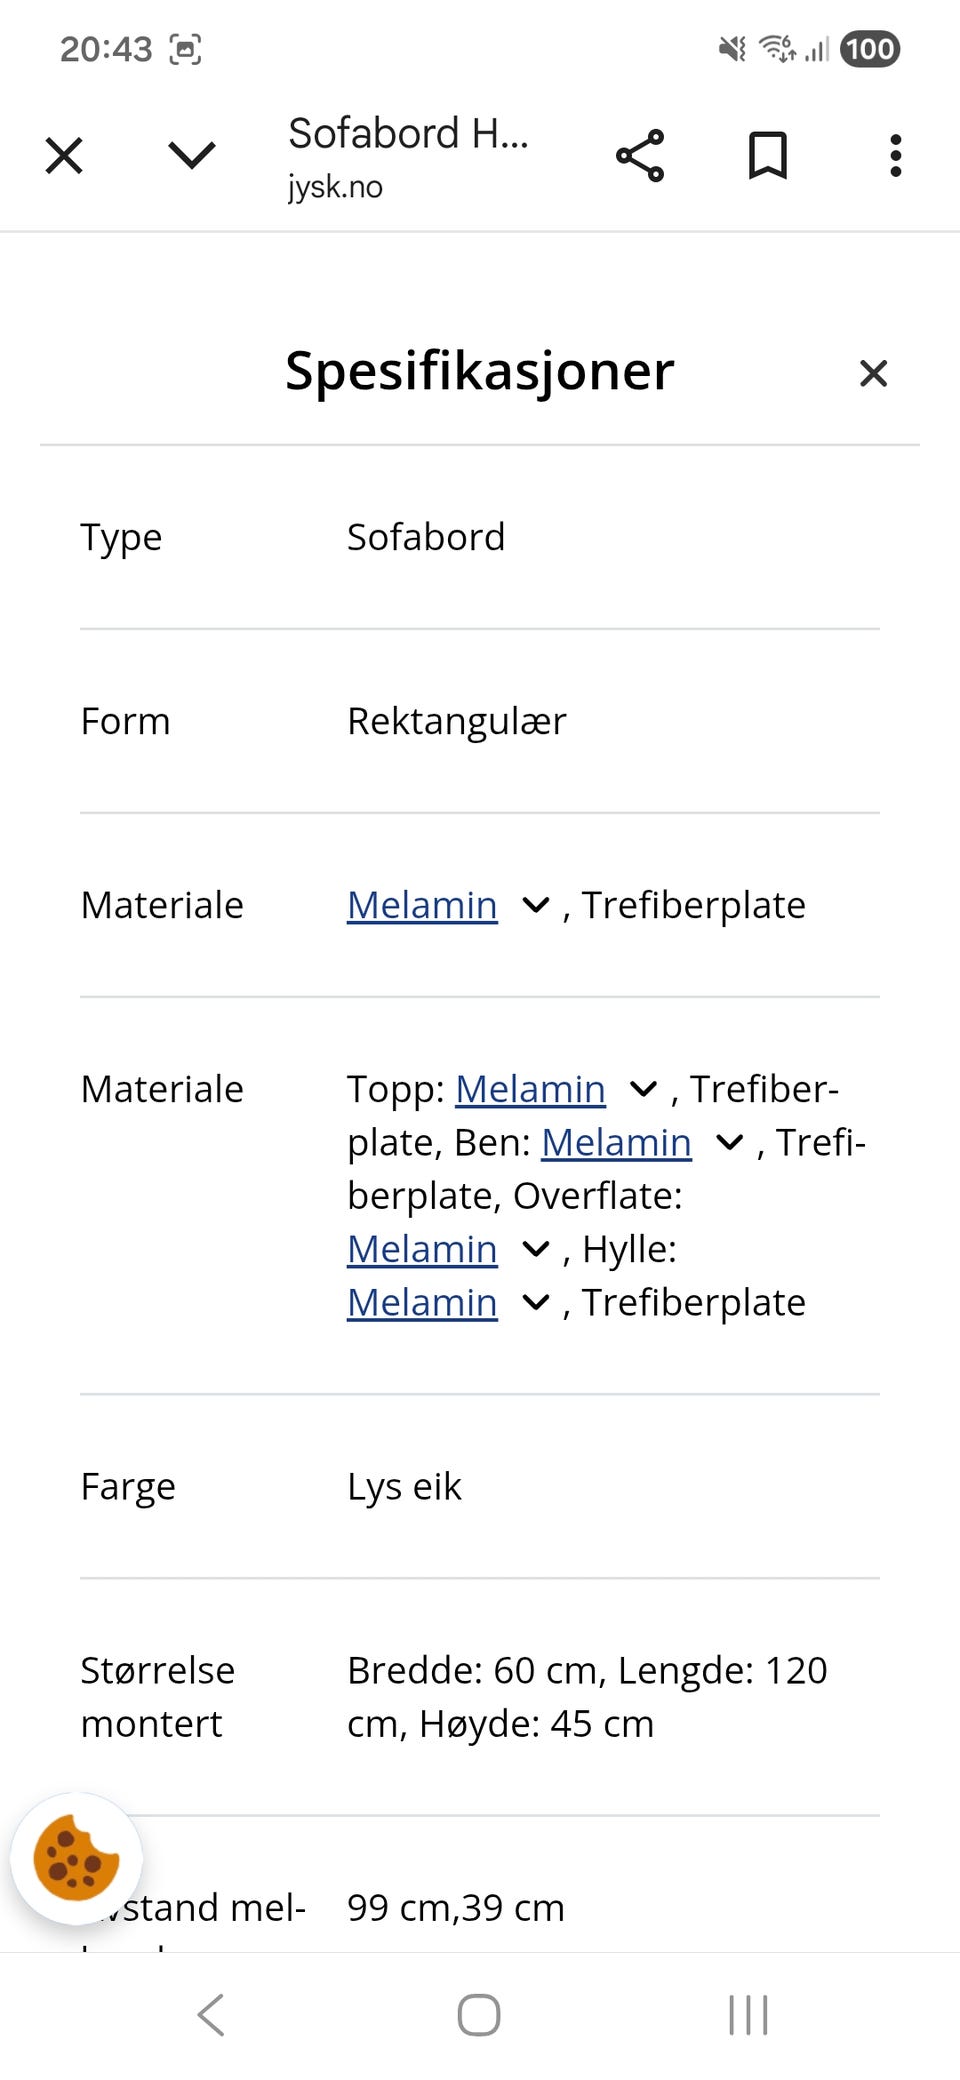The width and height of the screenshot is (960, 2080).
Task: Select the Farge value Lys eik
Action: (x=404, y=1487)
